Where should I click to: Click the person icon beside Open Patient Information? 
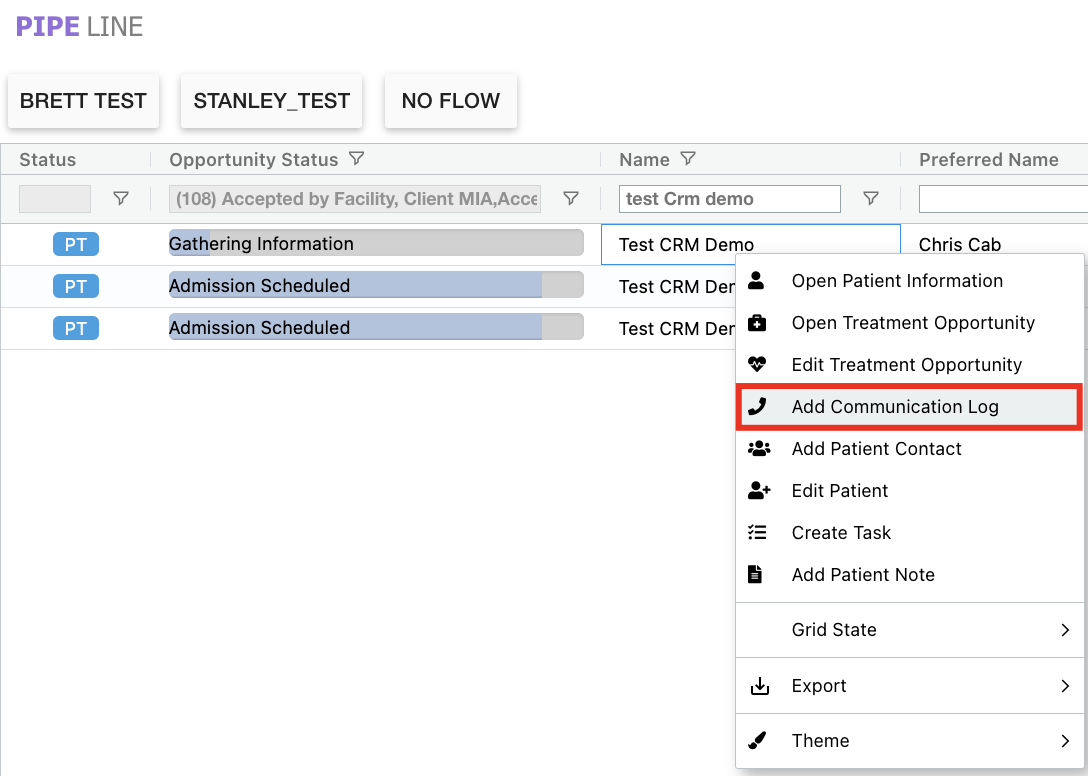click(757, 281)
